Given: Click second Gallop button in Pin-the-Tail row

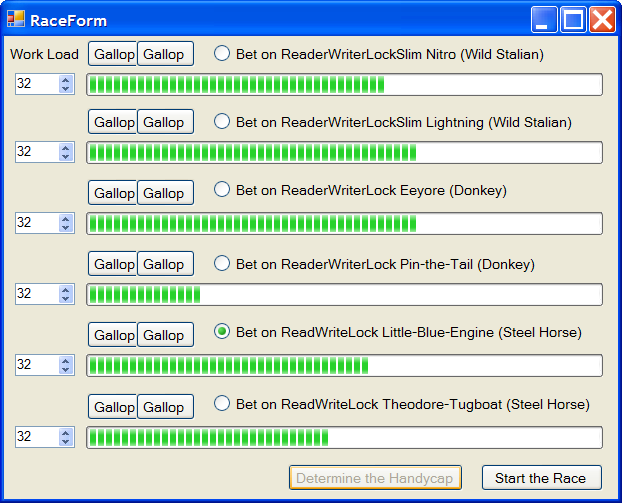Looking at the screenshot, I should pos(165,264).
